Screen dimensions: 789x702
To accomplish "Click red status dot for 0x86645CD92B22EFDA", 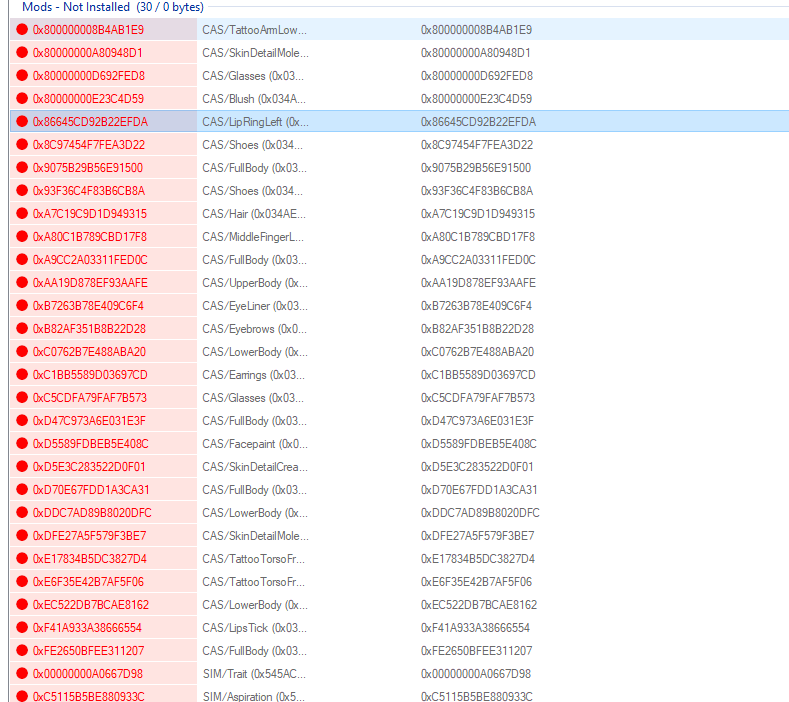I will [x=22, y=121].
